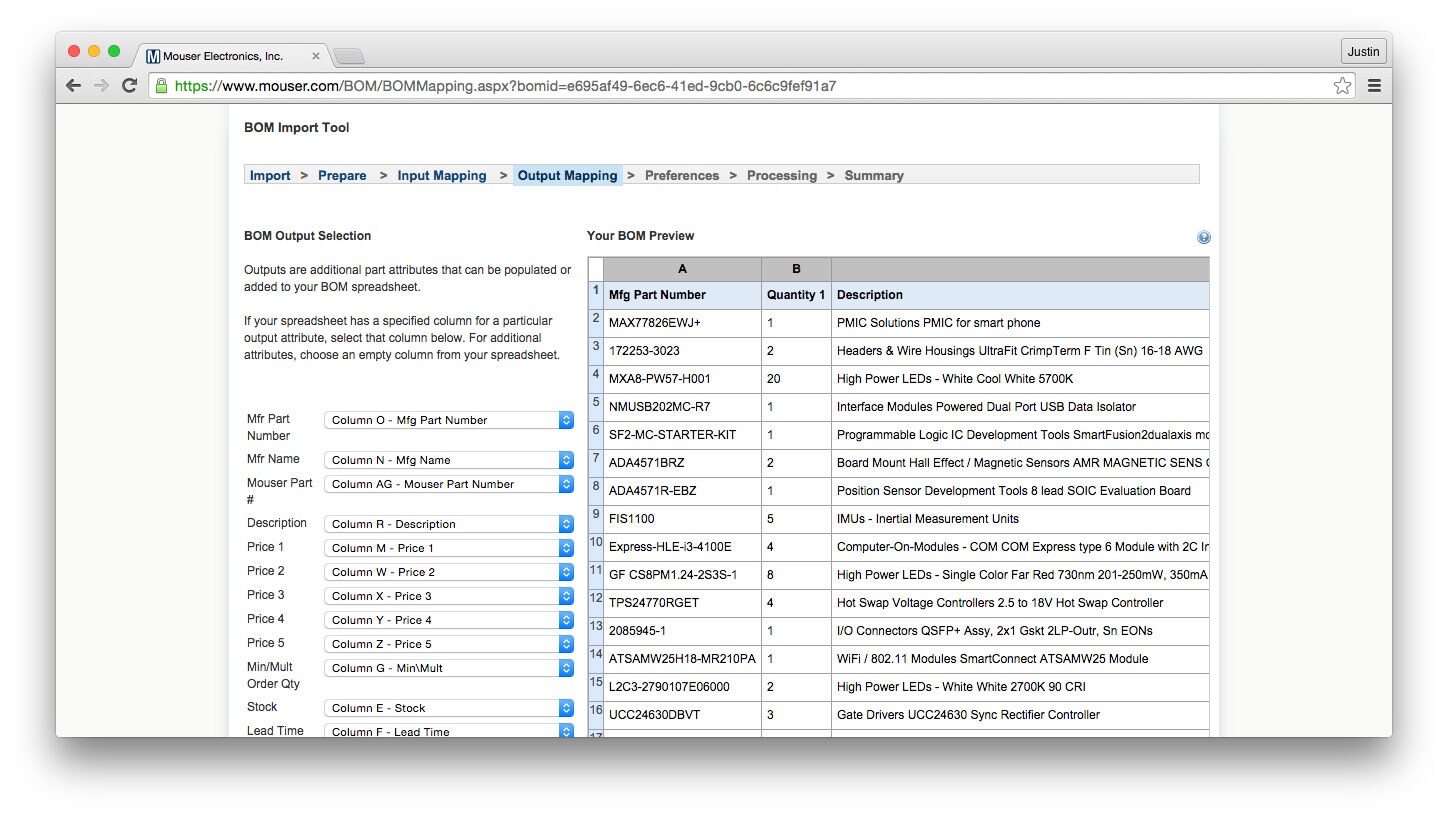Image resolution: width=1448 pixels, height=817 pixels.
Task: Open a new browser tab
Action: coord(348,56)
